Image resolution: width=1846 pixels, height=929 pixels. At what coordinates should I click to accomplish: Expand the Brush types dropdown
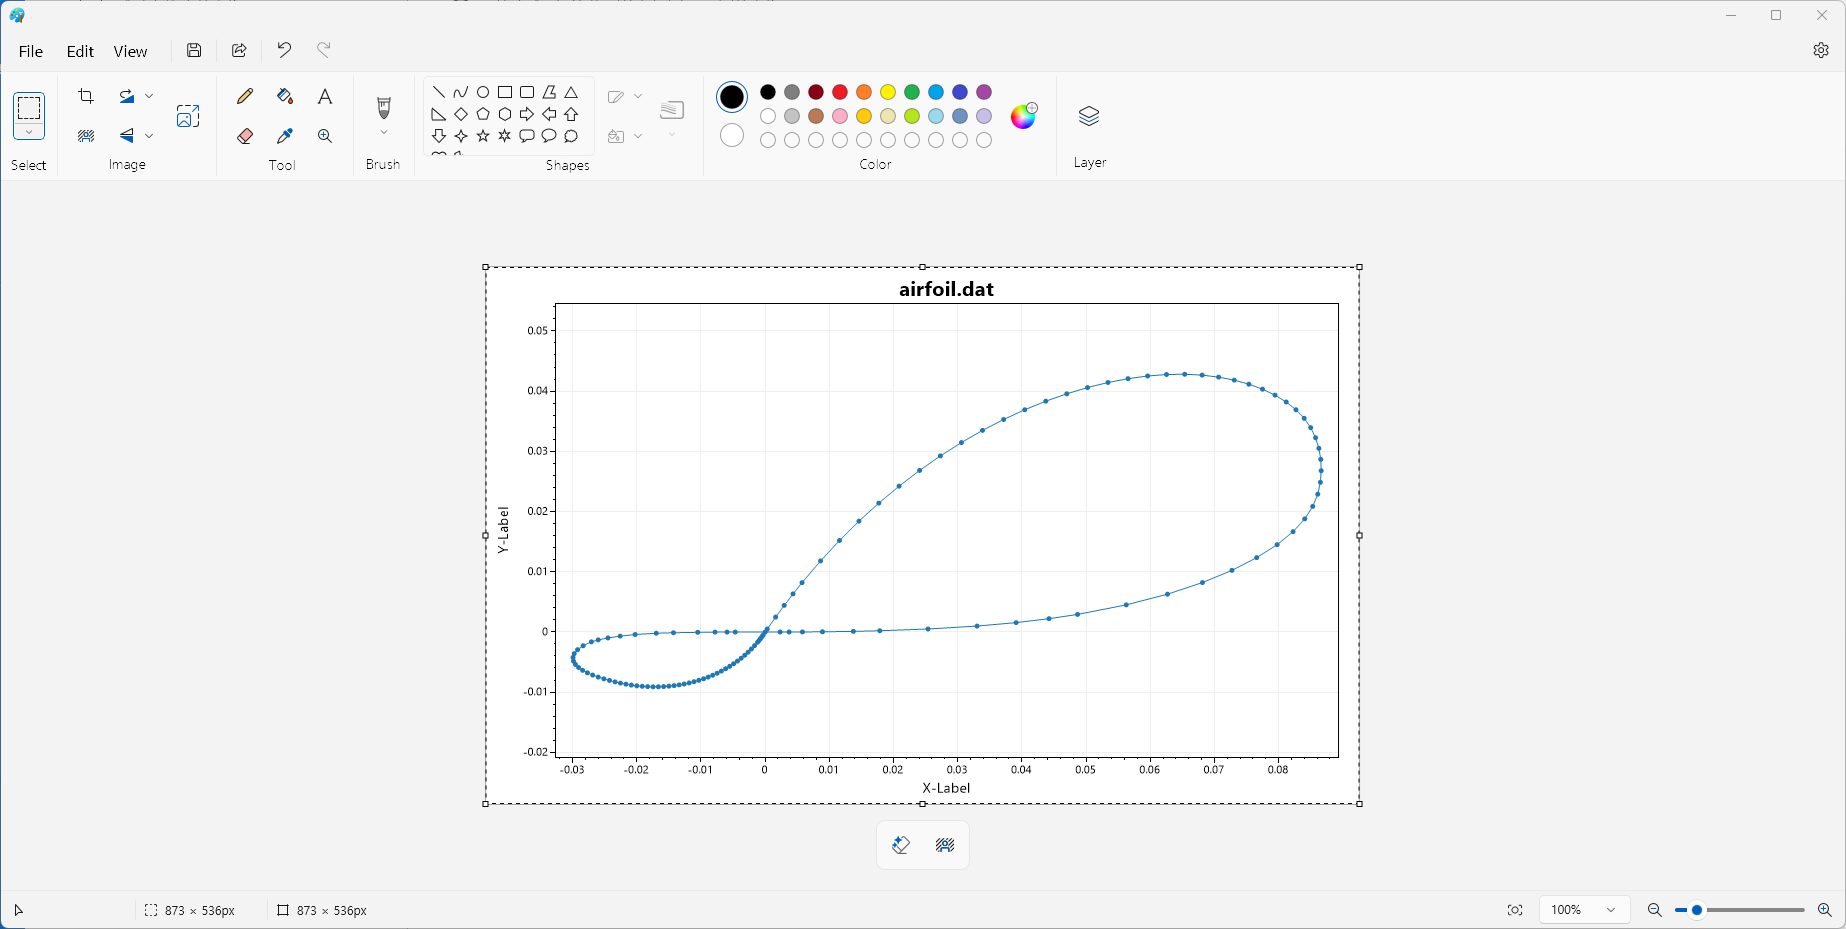pos(384,133)
